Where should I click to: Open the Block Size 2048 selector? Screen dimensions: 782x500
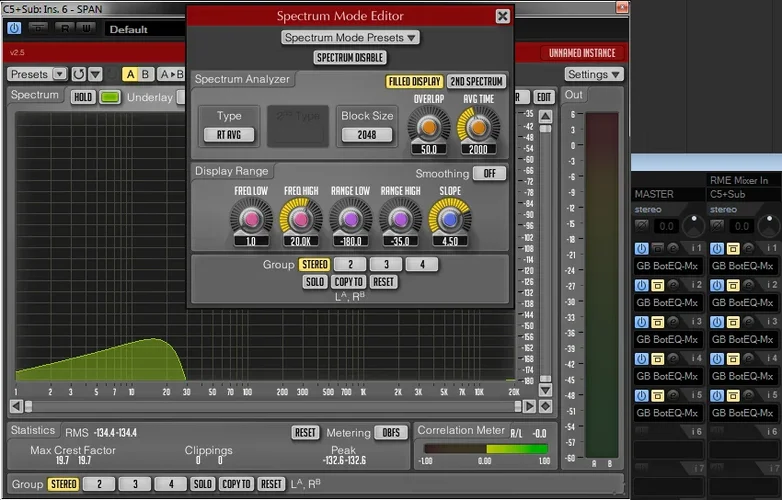click(x=367, y=135)
